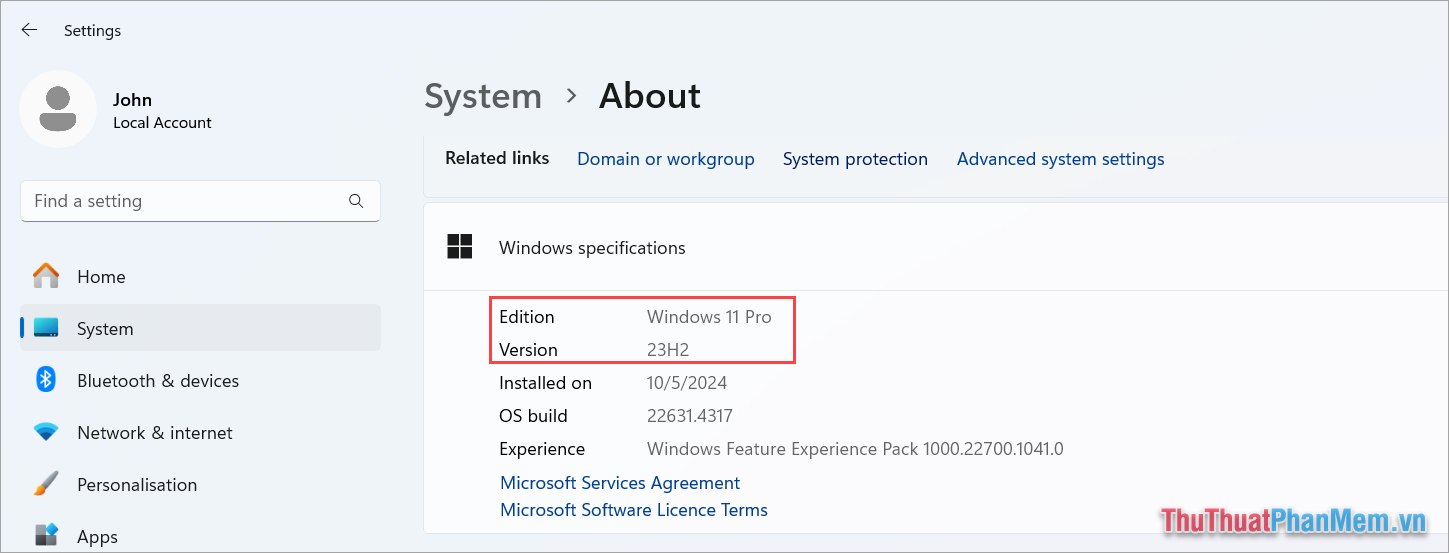1449x553 pixels.
Task: Focus the Find a setting box
Action: point(200,201)
